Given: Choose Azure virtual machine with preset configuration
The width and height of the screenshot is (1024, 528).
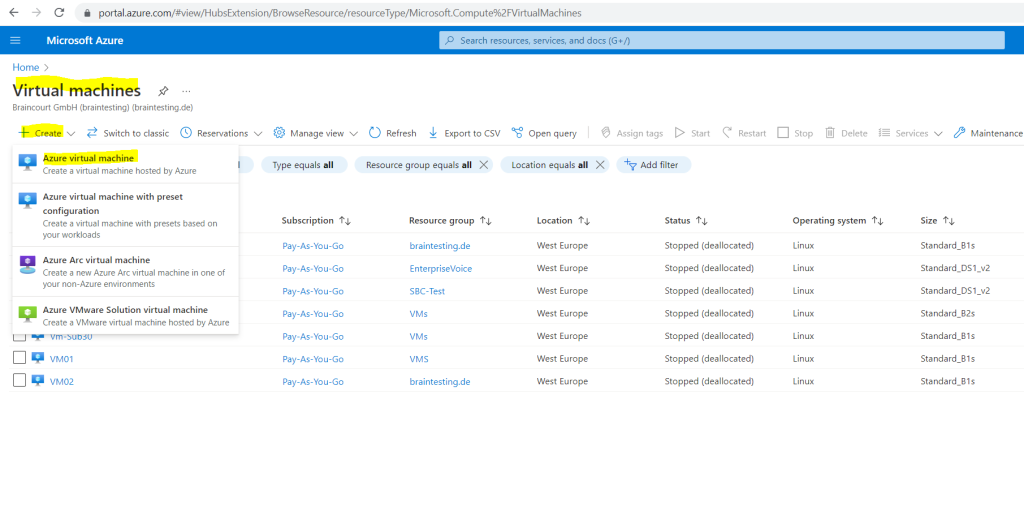Looking at the screenshot, I should 125,215.
